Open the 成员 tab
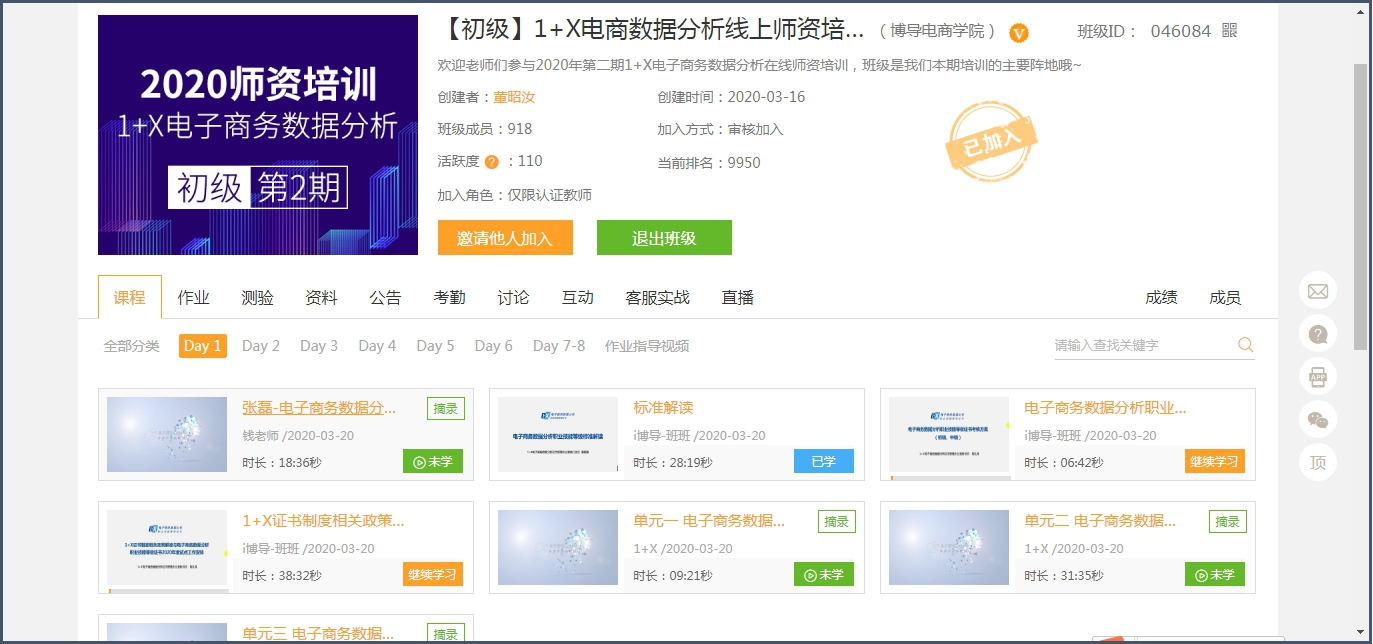 [x=1224, y=297]
